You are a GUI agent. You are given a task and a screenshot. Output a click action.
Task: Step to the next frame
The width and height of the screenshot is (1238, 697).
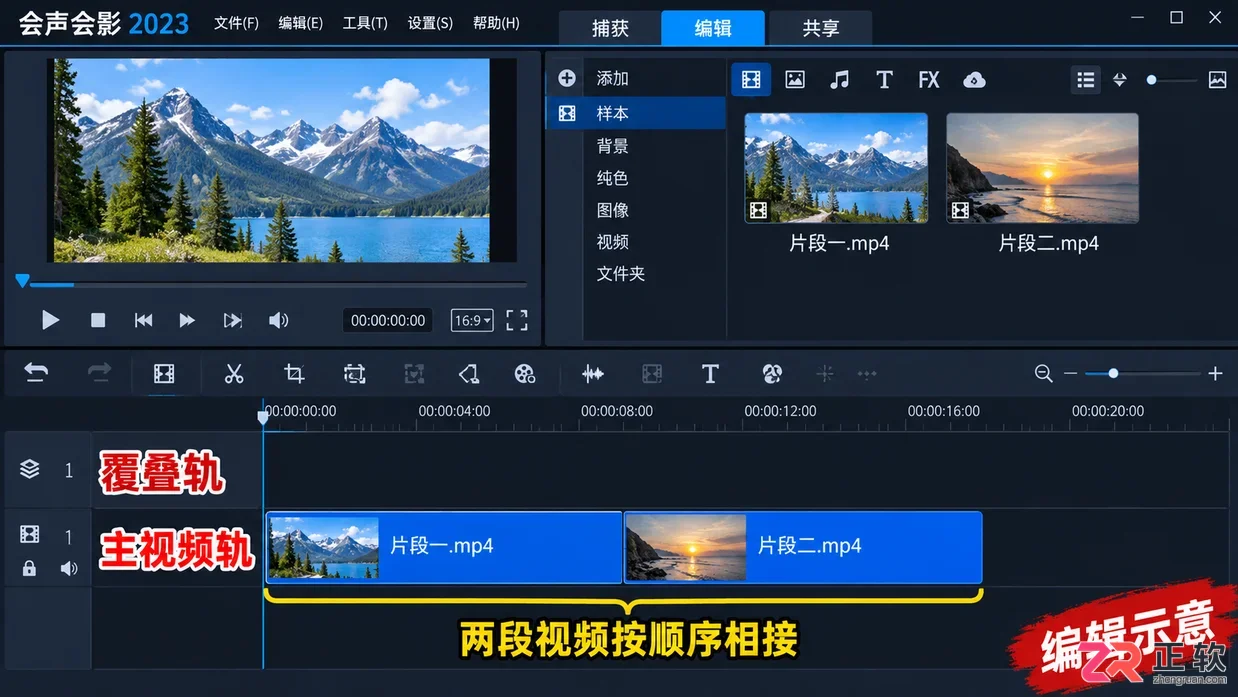tap(233, 320)
